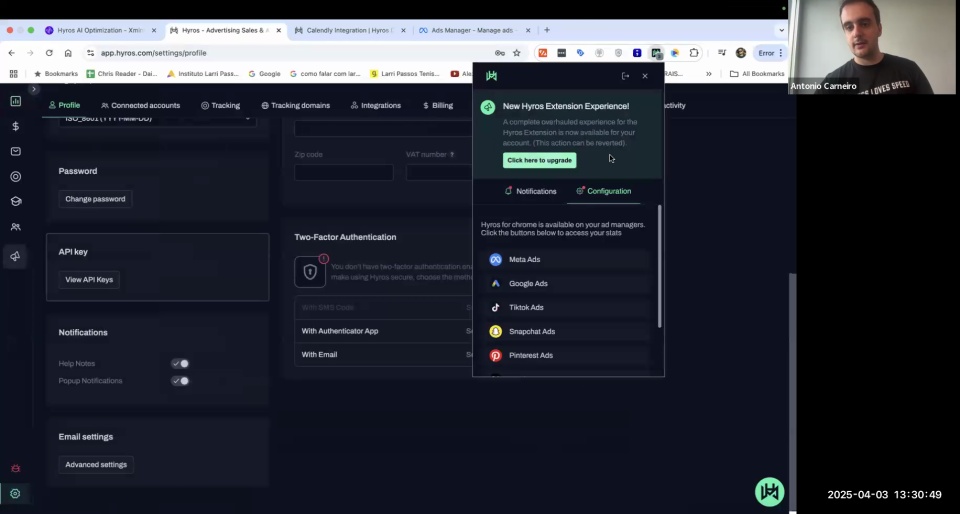Go to the Tracking domains tab
Viewport: 960px width, 514px height.
[295, 105]
